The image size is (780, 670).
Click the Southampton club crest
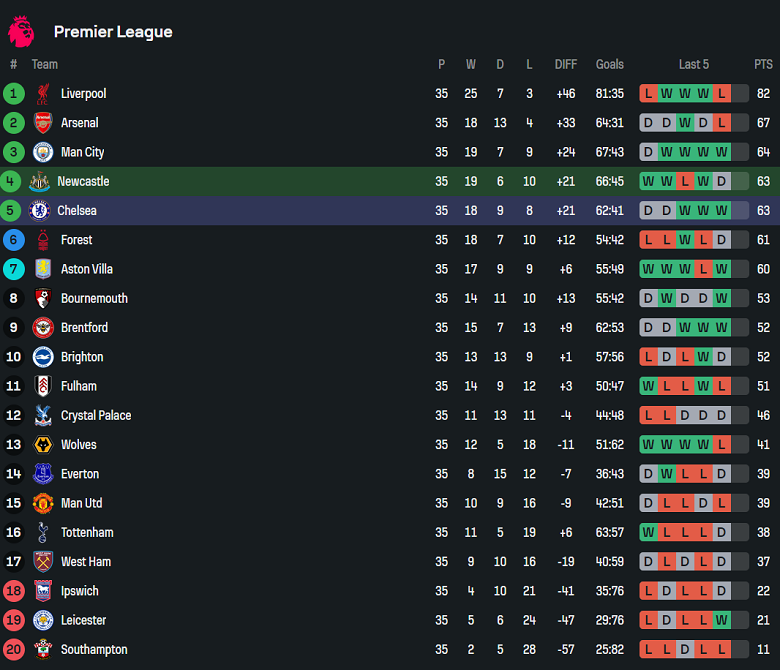click(x=43, y=649)
